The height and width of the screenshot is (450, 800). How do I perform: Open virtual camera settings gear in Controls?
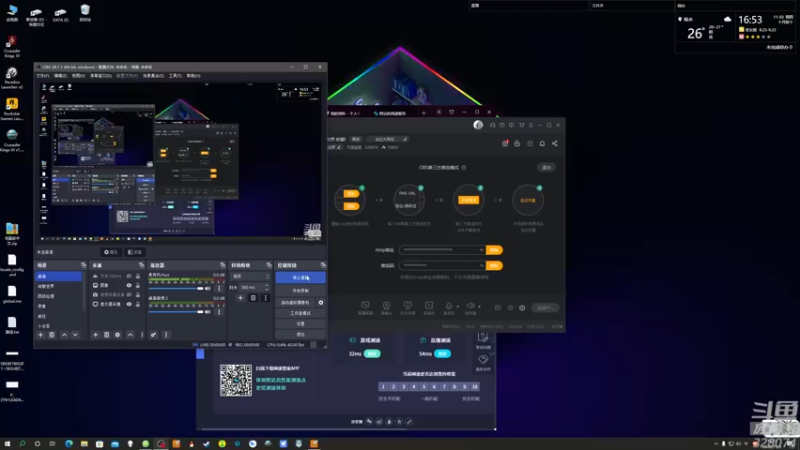coord(321,303)
